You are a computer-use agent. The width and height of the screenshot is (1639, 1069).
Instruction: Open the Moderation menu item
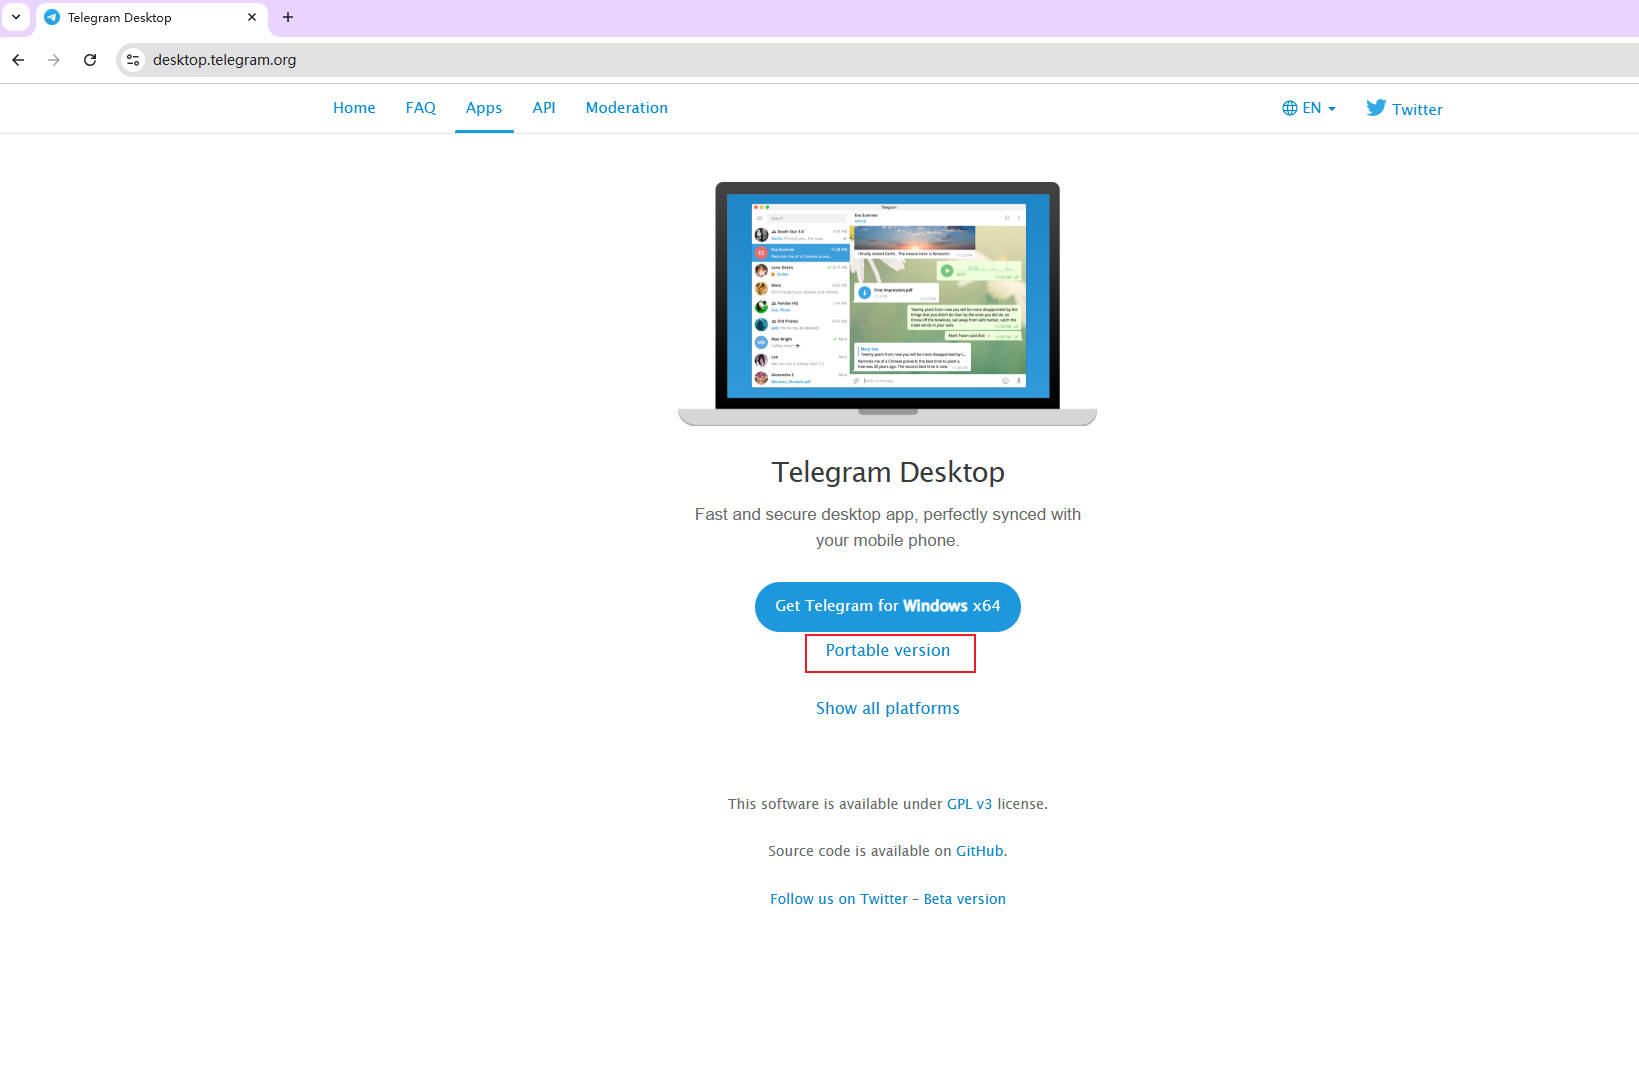pyautogui.click(x=627, y=108)
